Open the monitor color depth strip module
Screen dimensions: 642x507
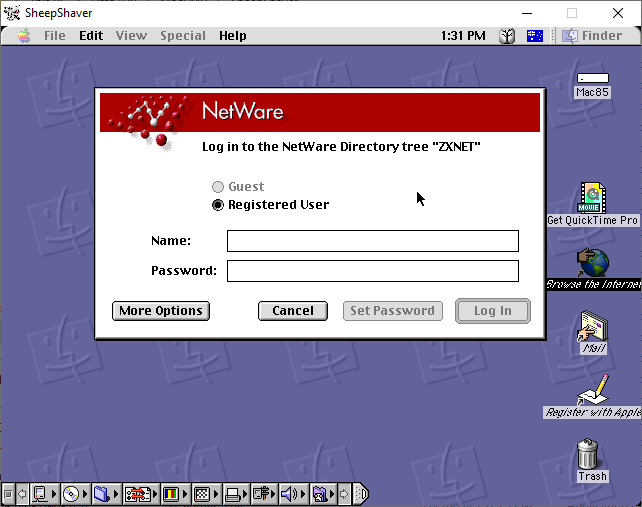[175, 494]
